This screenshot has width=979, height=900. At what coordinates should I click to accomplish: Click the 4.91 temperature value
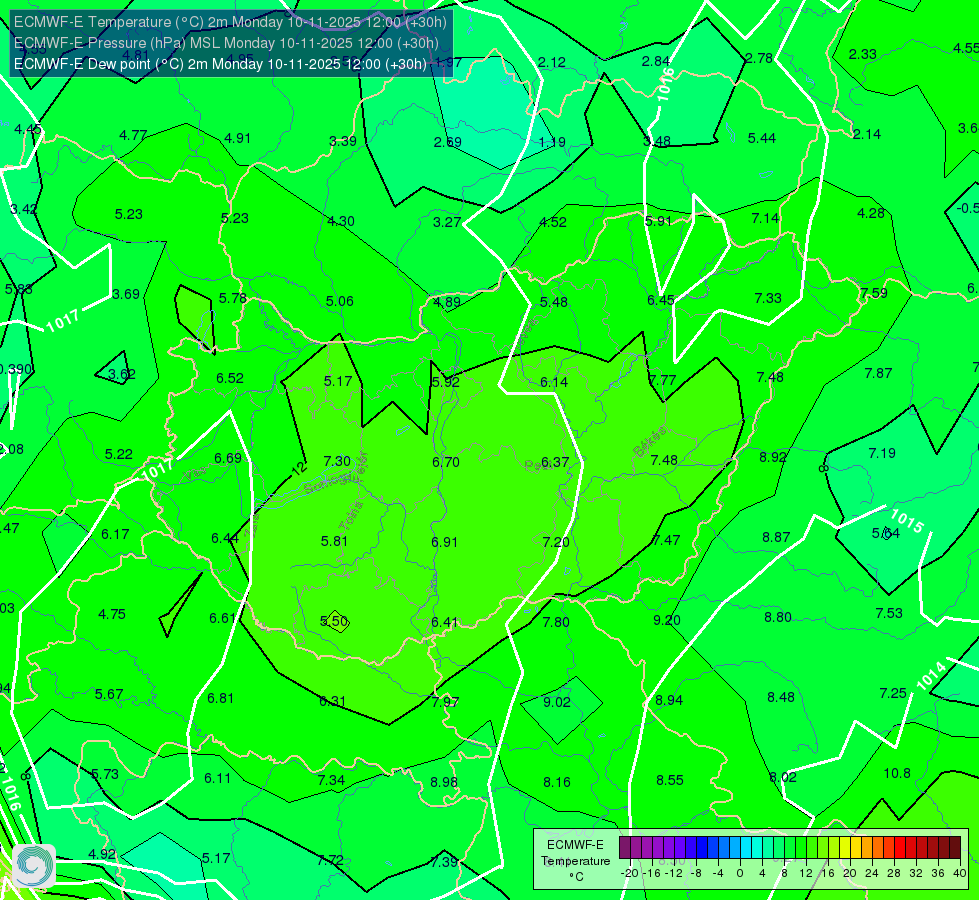[237, 139]
